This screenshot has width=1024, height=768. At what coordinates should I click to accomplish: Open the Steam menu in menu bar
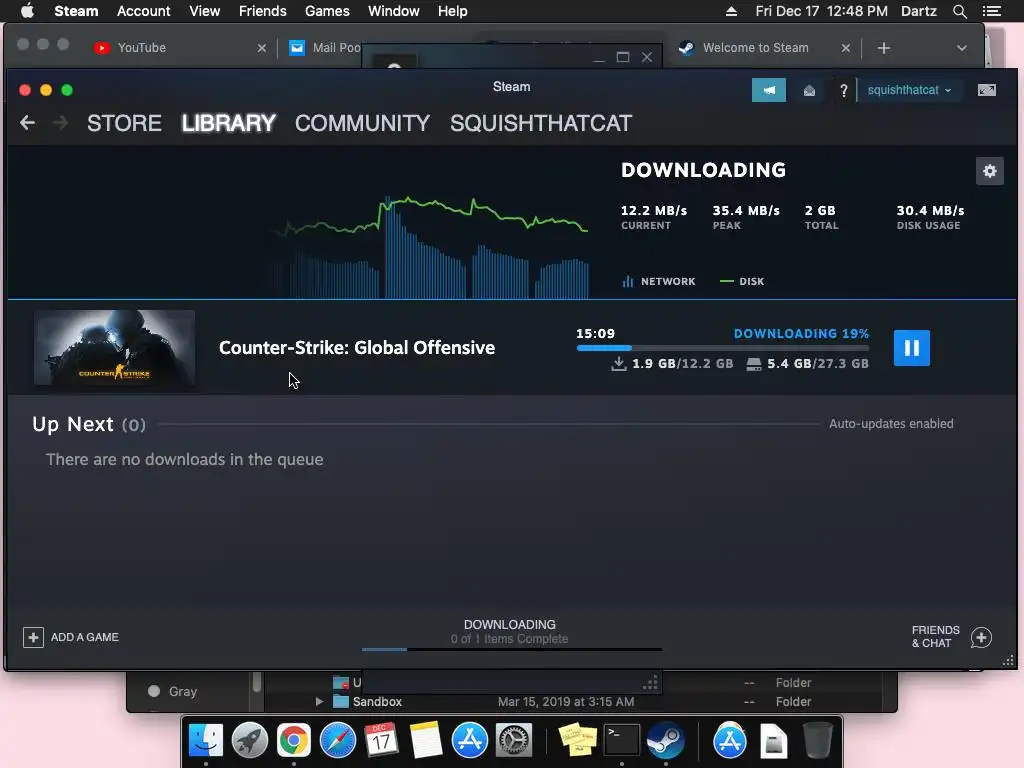76,11
